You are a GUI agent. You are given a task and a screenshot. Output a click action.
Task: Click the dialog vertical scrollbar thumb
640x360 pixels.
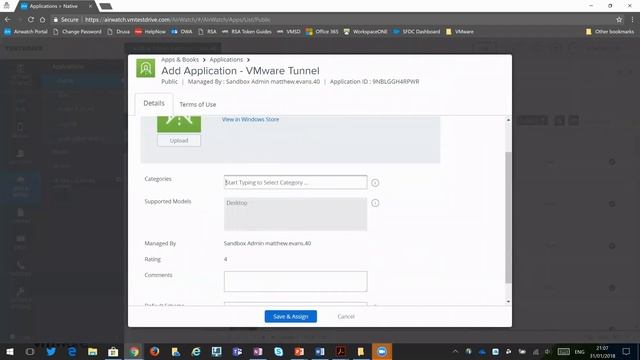(508, 217)
